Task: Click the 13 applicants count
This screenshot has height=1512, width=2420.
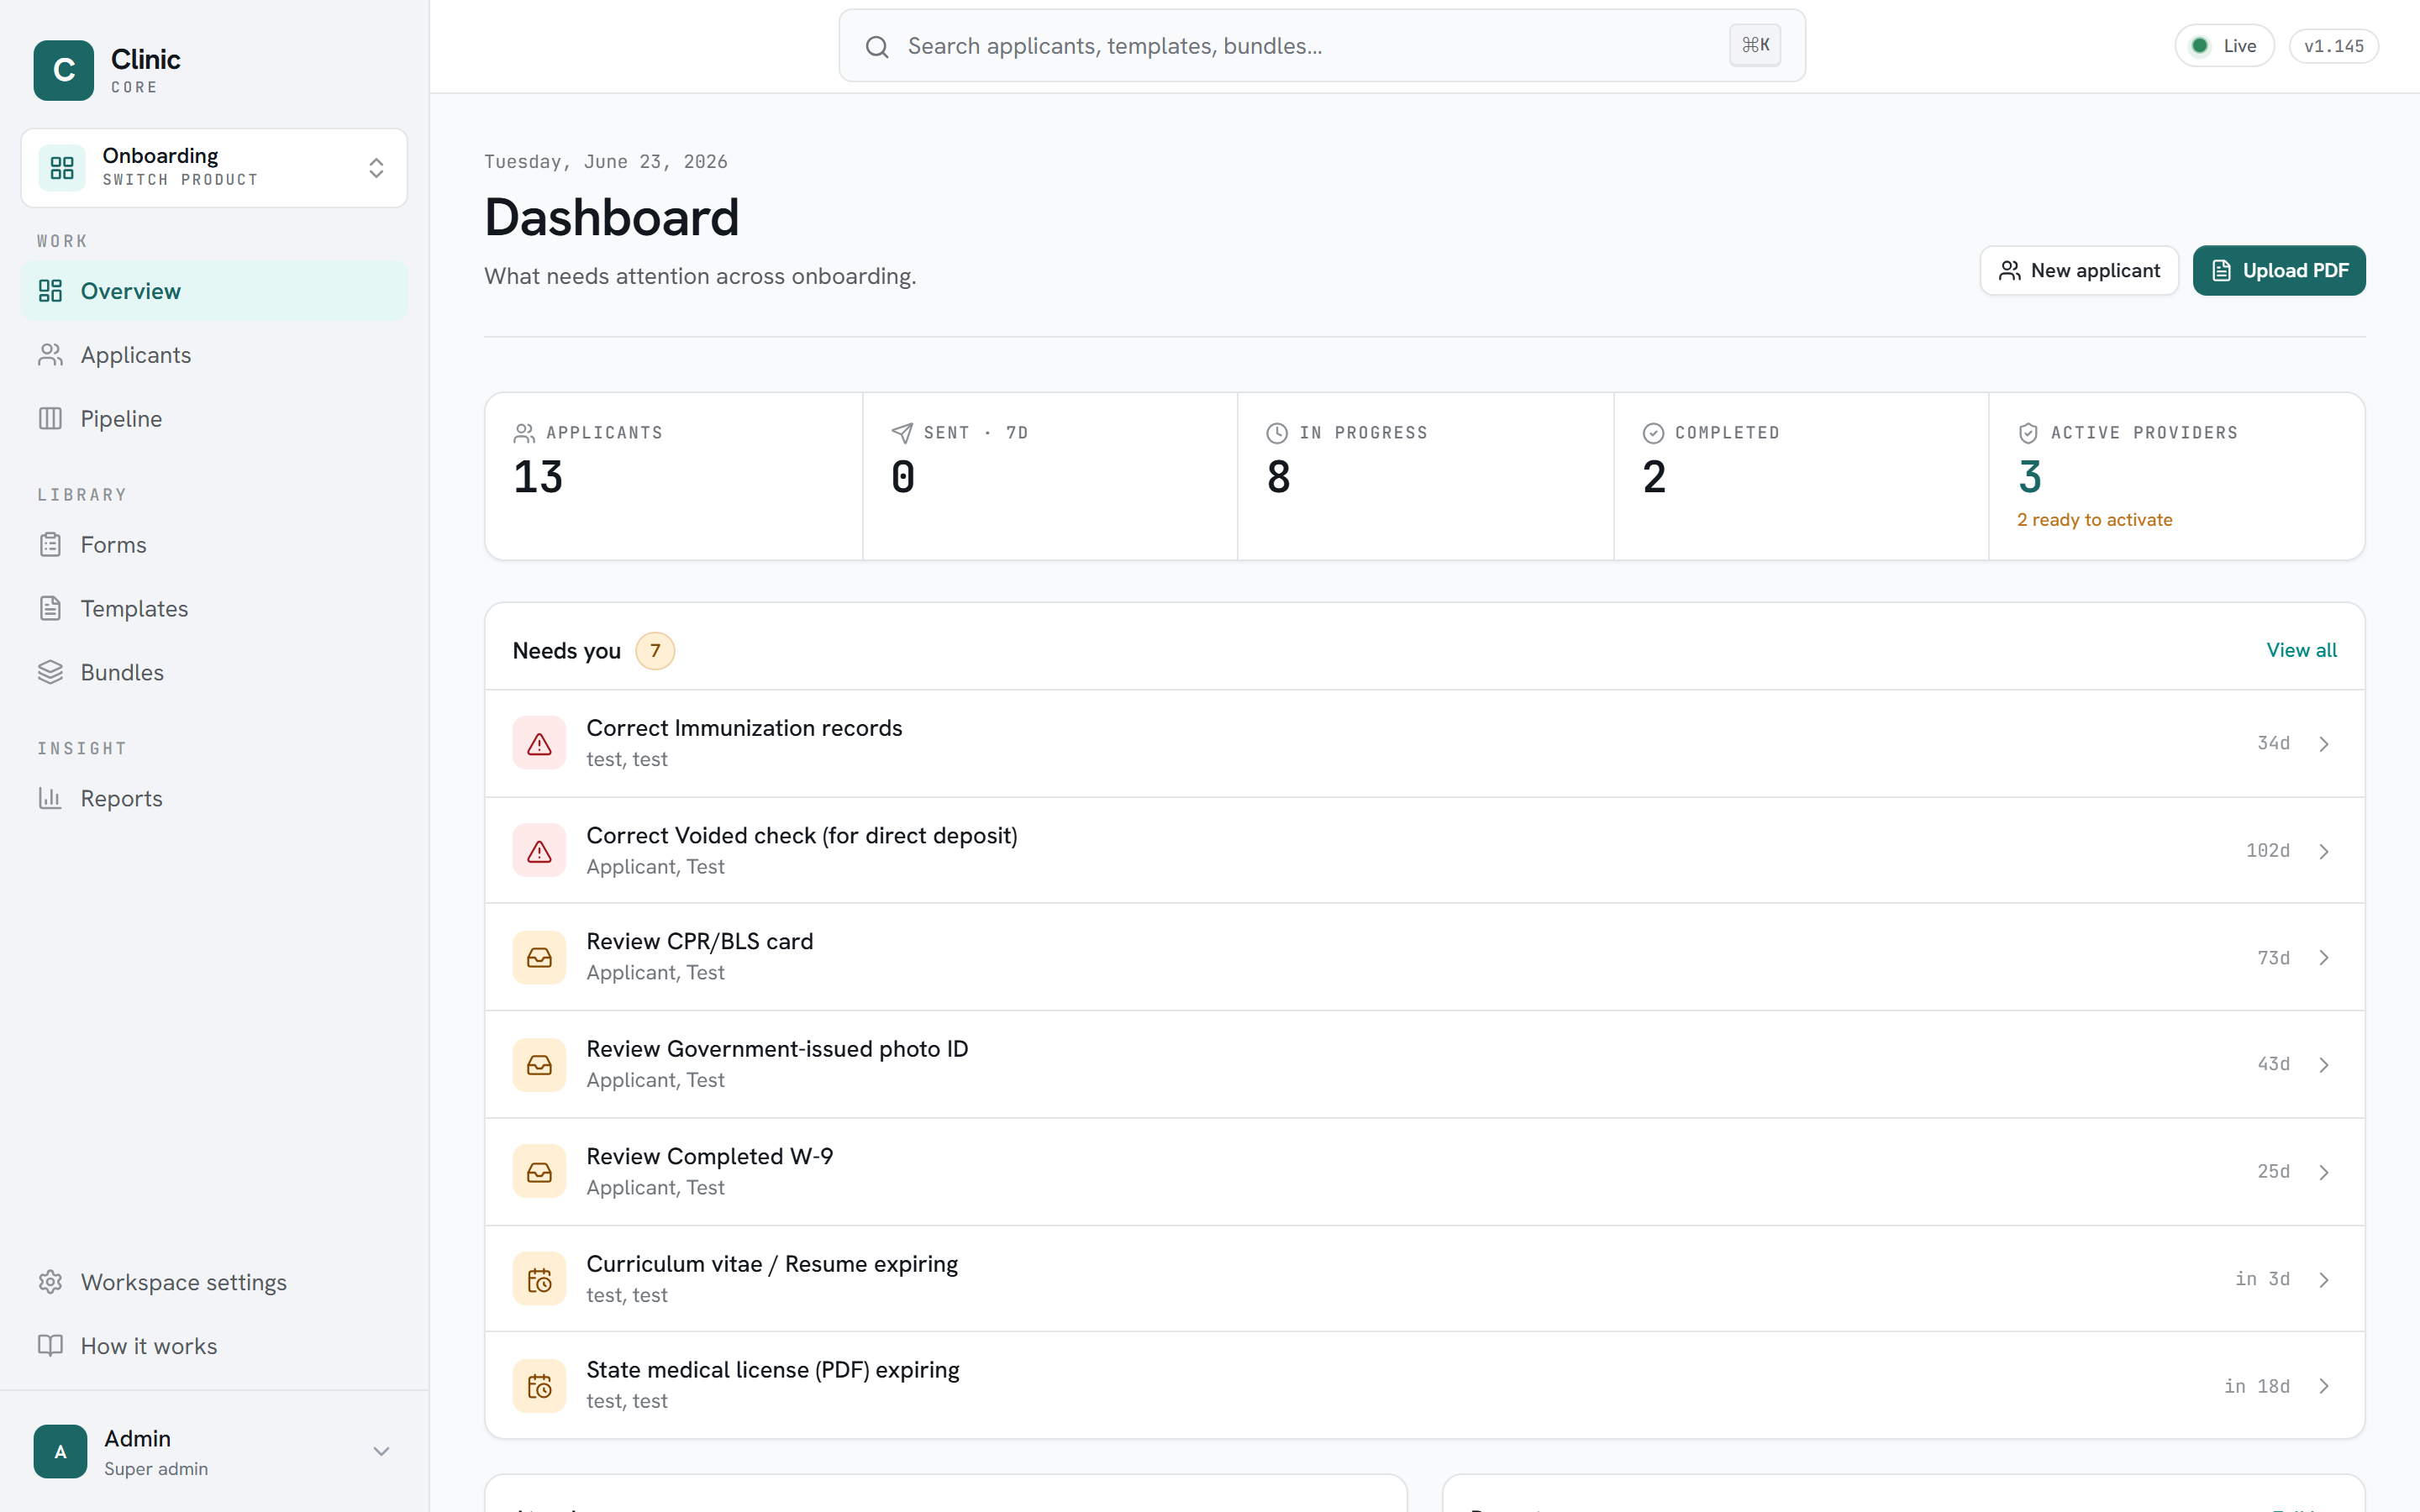Action: click(x=538, y=477)
